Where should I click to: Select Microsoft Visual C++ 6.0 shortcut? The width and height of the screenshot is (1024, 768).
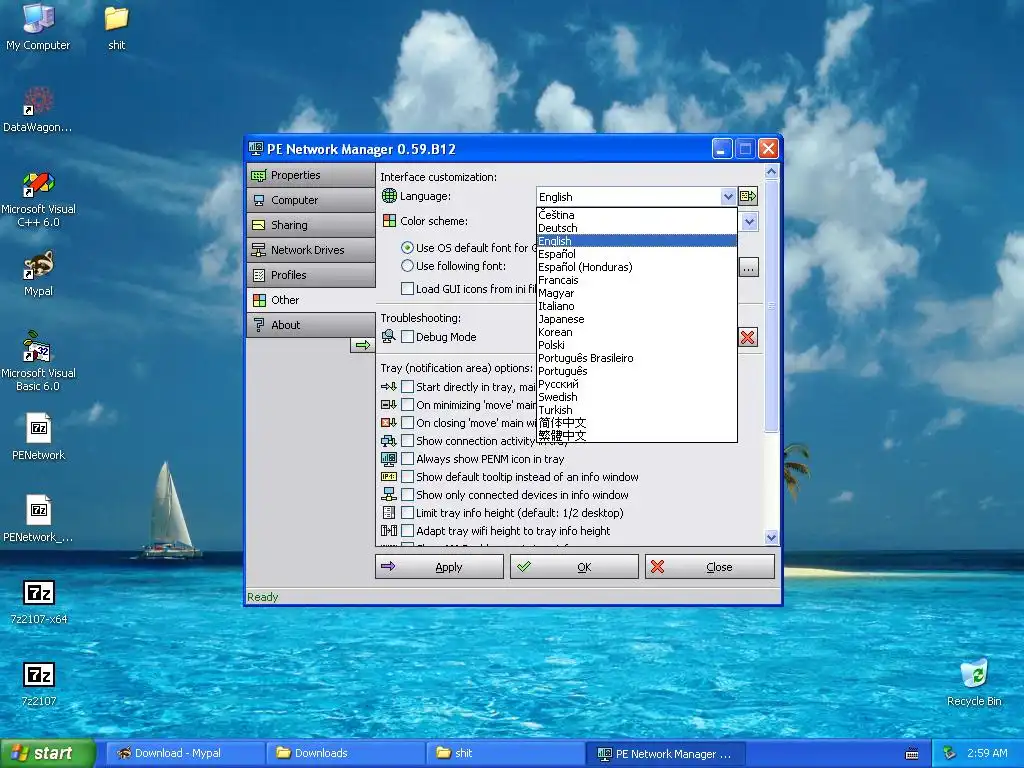click(38, 199)
